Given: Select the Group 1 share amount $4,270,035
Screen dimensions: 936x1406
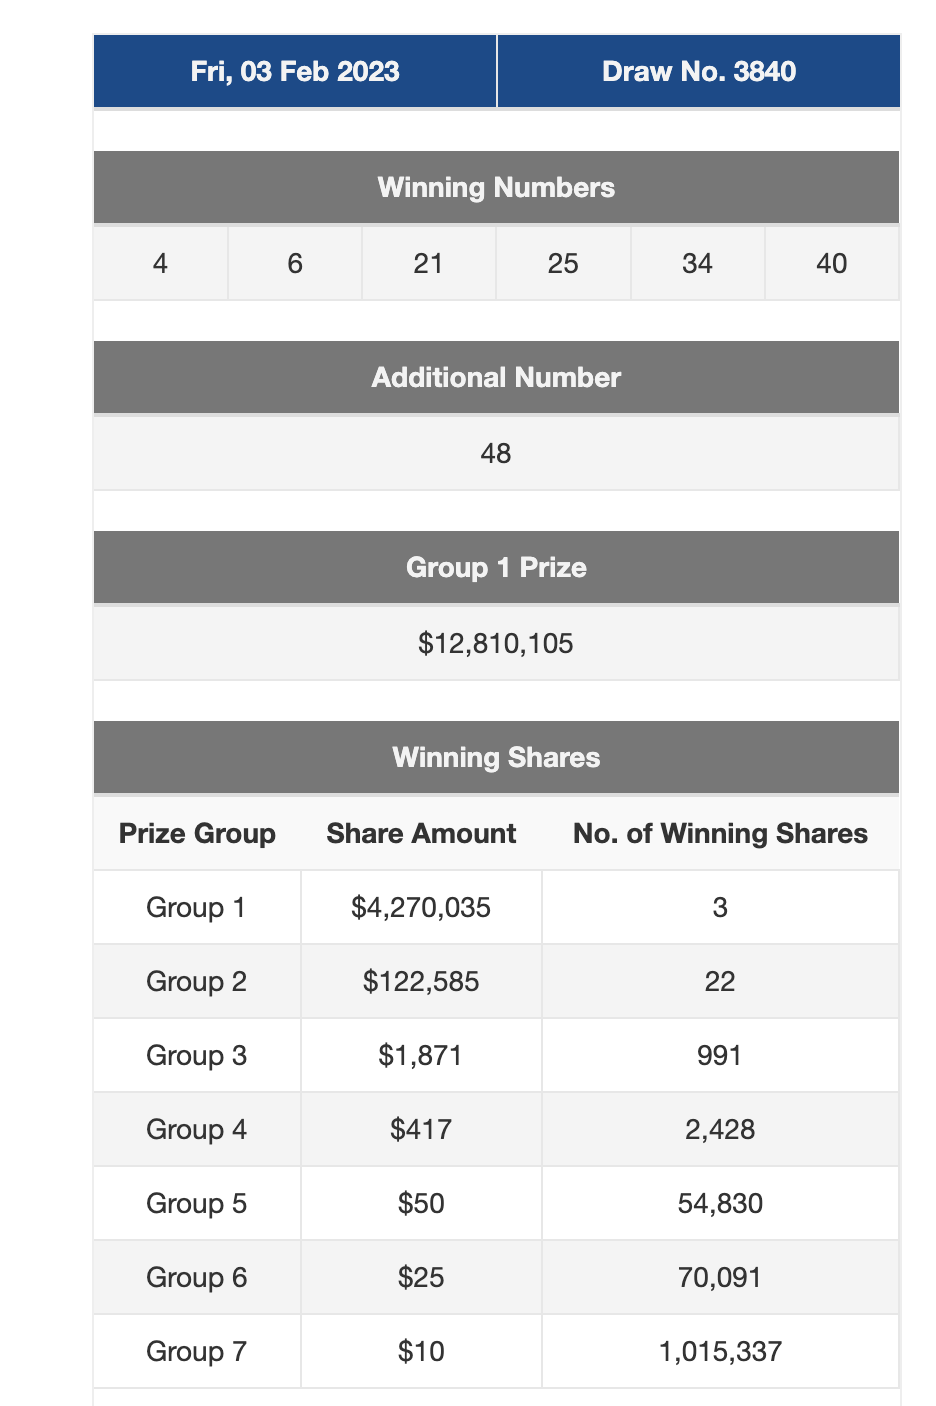Looking at the screenshot, I should coord(421,908).
